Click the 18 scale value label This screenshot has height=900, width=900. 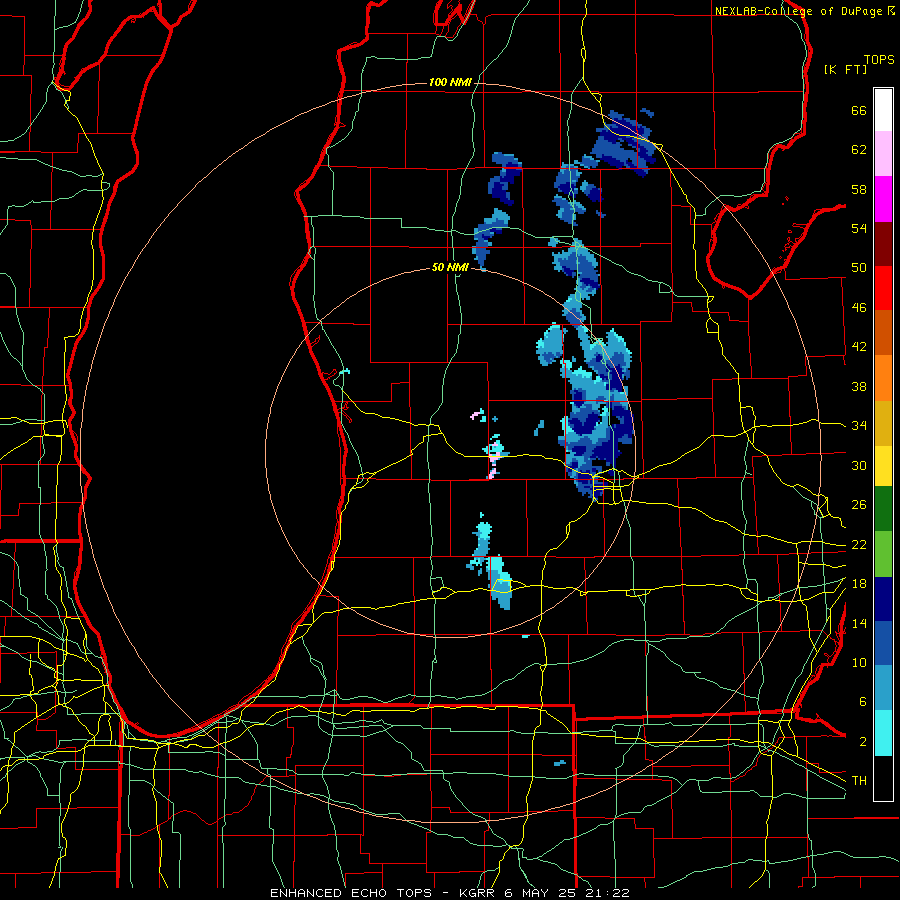tap(859, 584)
